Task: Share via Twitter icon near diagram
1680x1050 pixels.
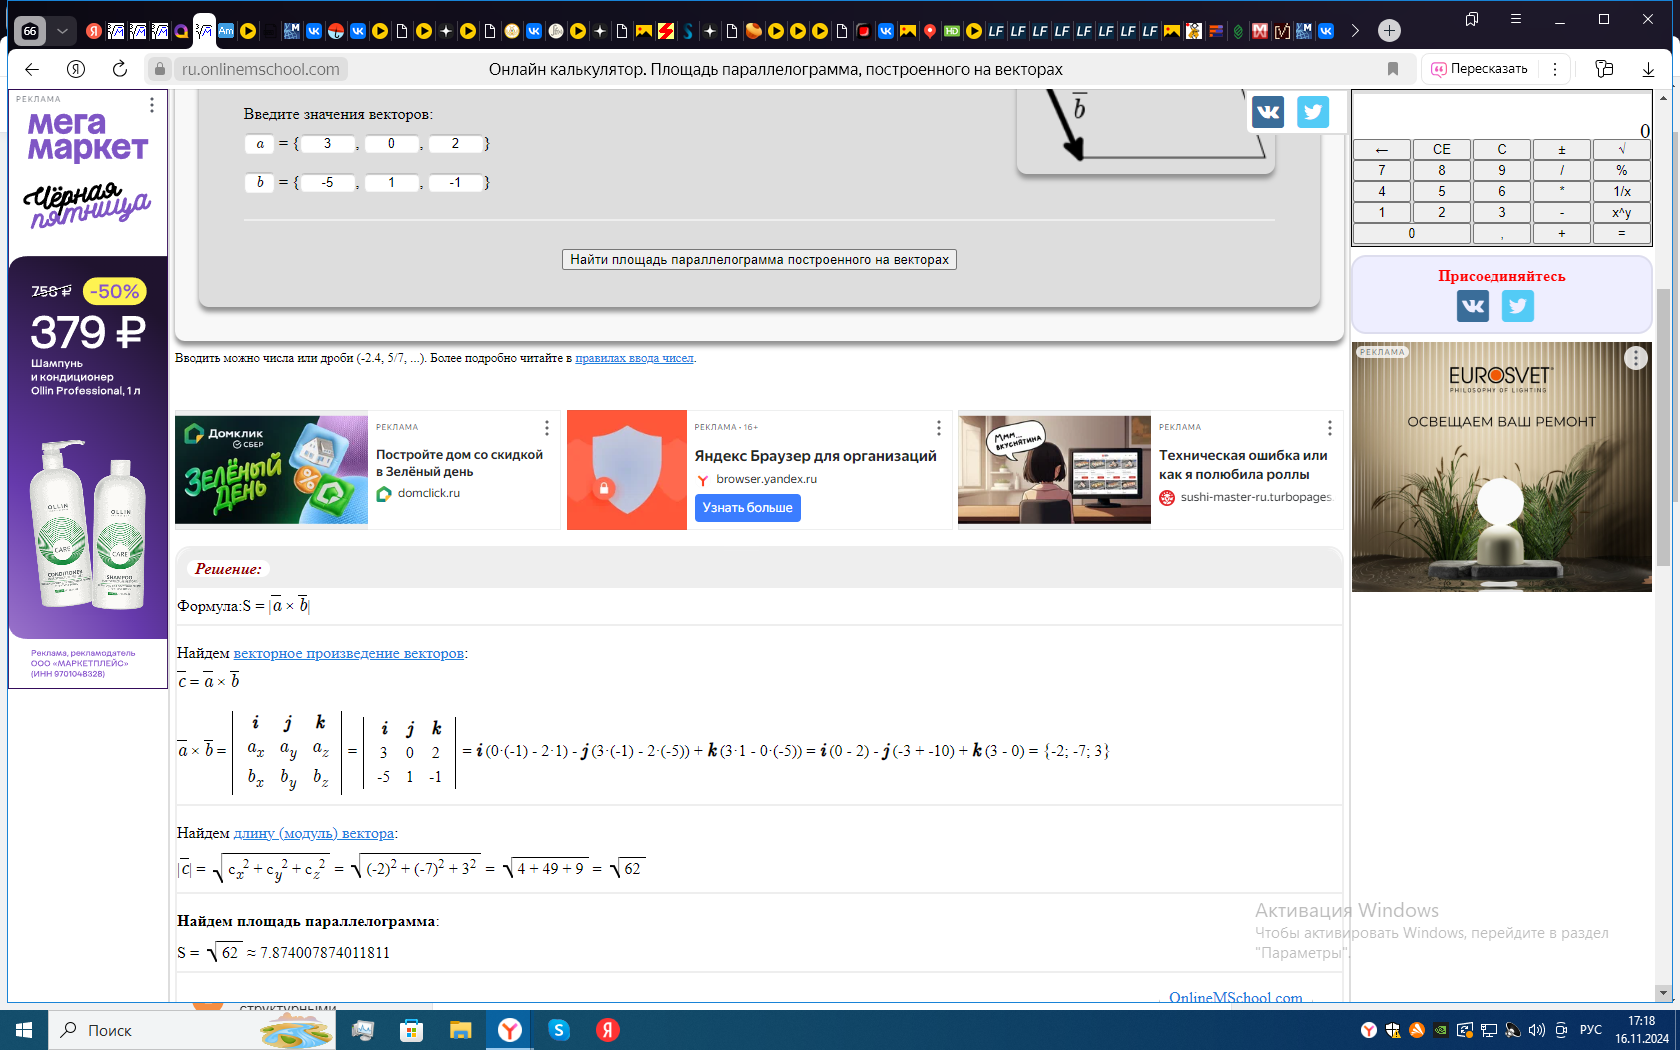Action: pyautogui.click(x=1313, y=112)
